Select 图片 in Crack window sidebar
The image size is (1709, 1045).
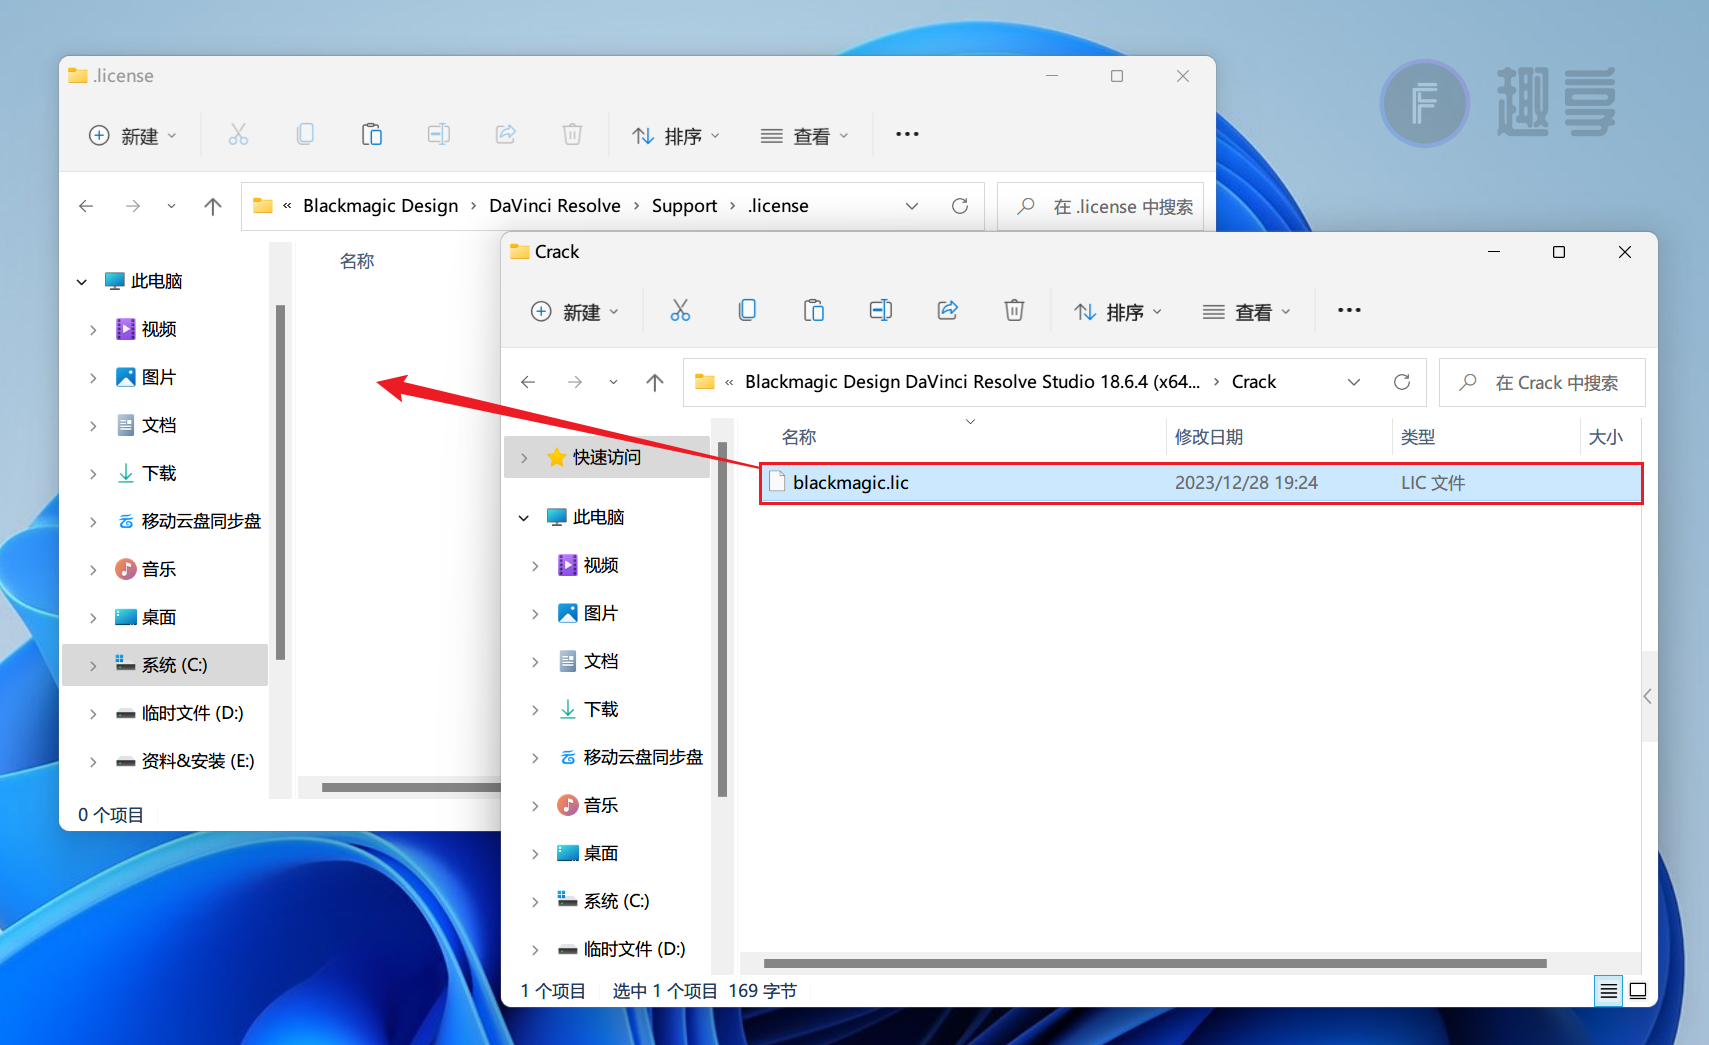pyautogui.click(x=600, y=614)
